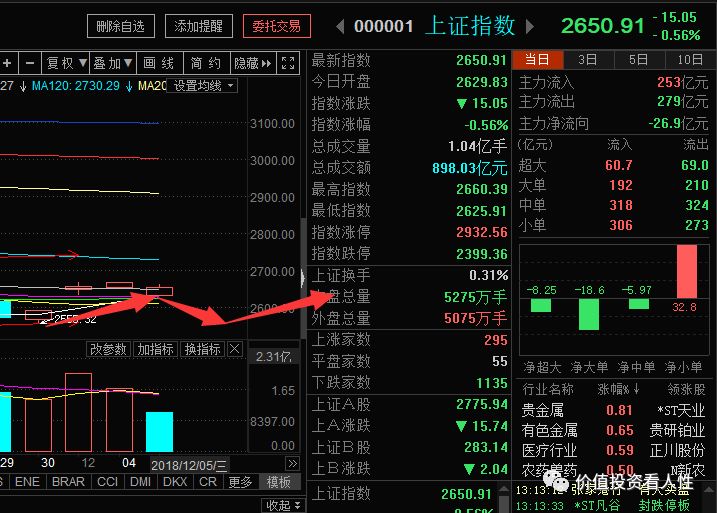Select the BRAR indicator tab
Screen dimensions: 717x513
(69, 481)
